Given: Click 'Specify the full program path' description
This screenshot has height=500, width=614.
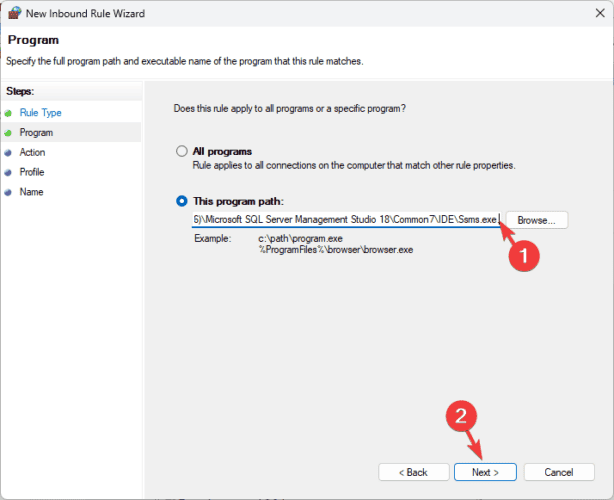Looking at the screenshot, I should pyautogui.click(x=184, y=61).
